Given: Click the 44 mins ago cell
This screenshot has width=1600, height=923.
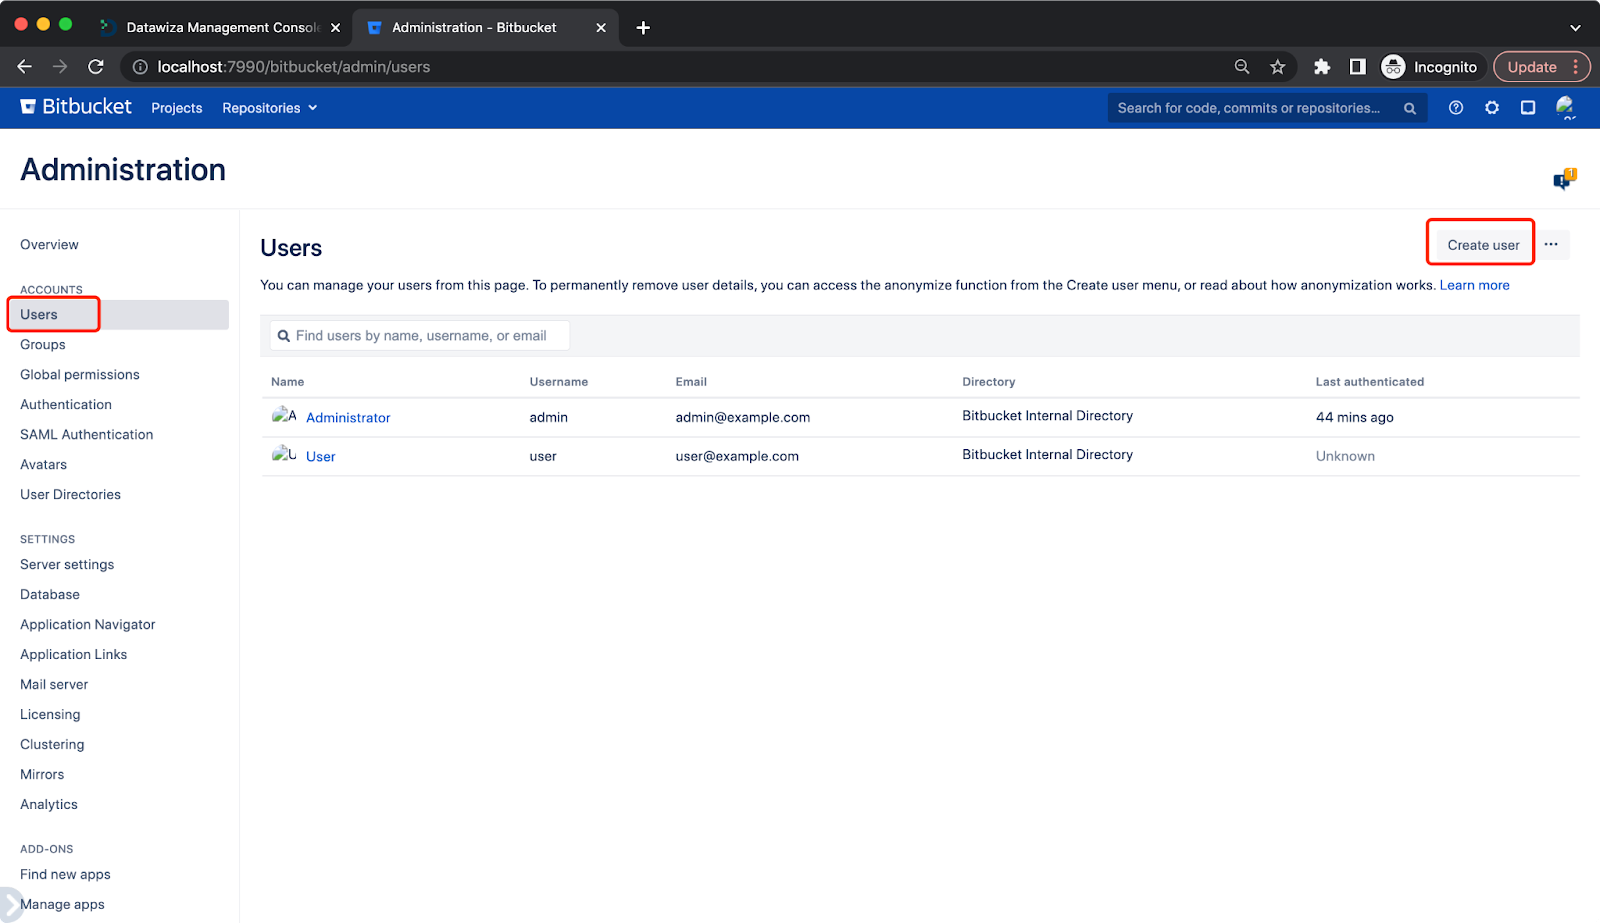Looking at the screenshot, I should [x=1354, y=418].
